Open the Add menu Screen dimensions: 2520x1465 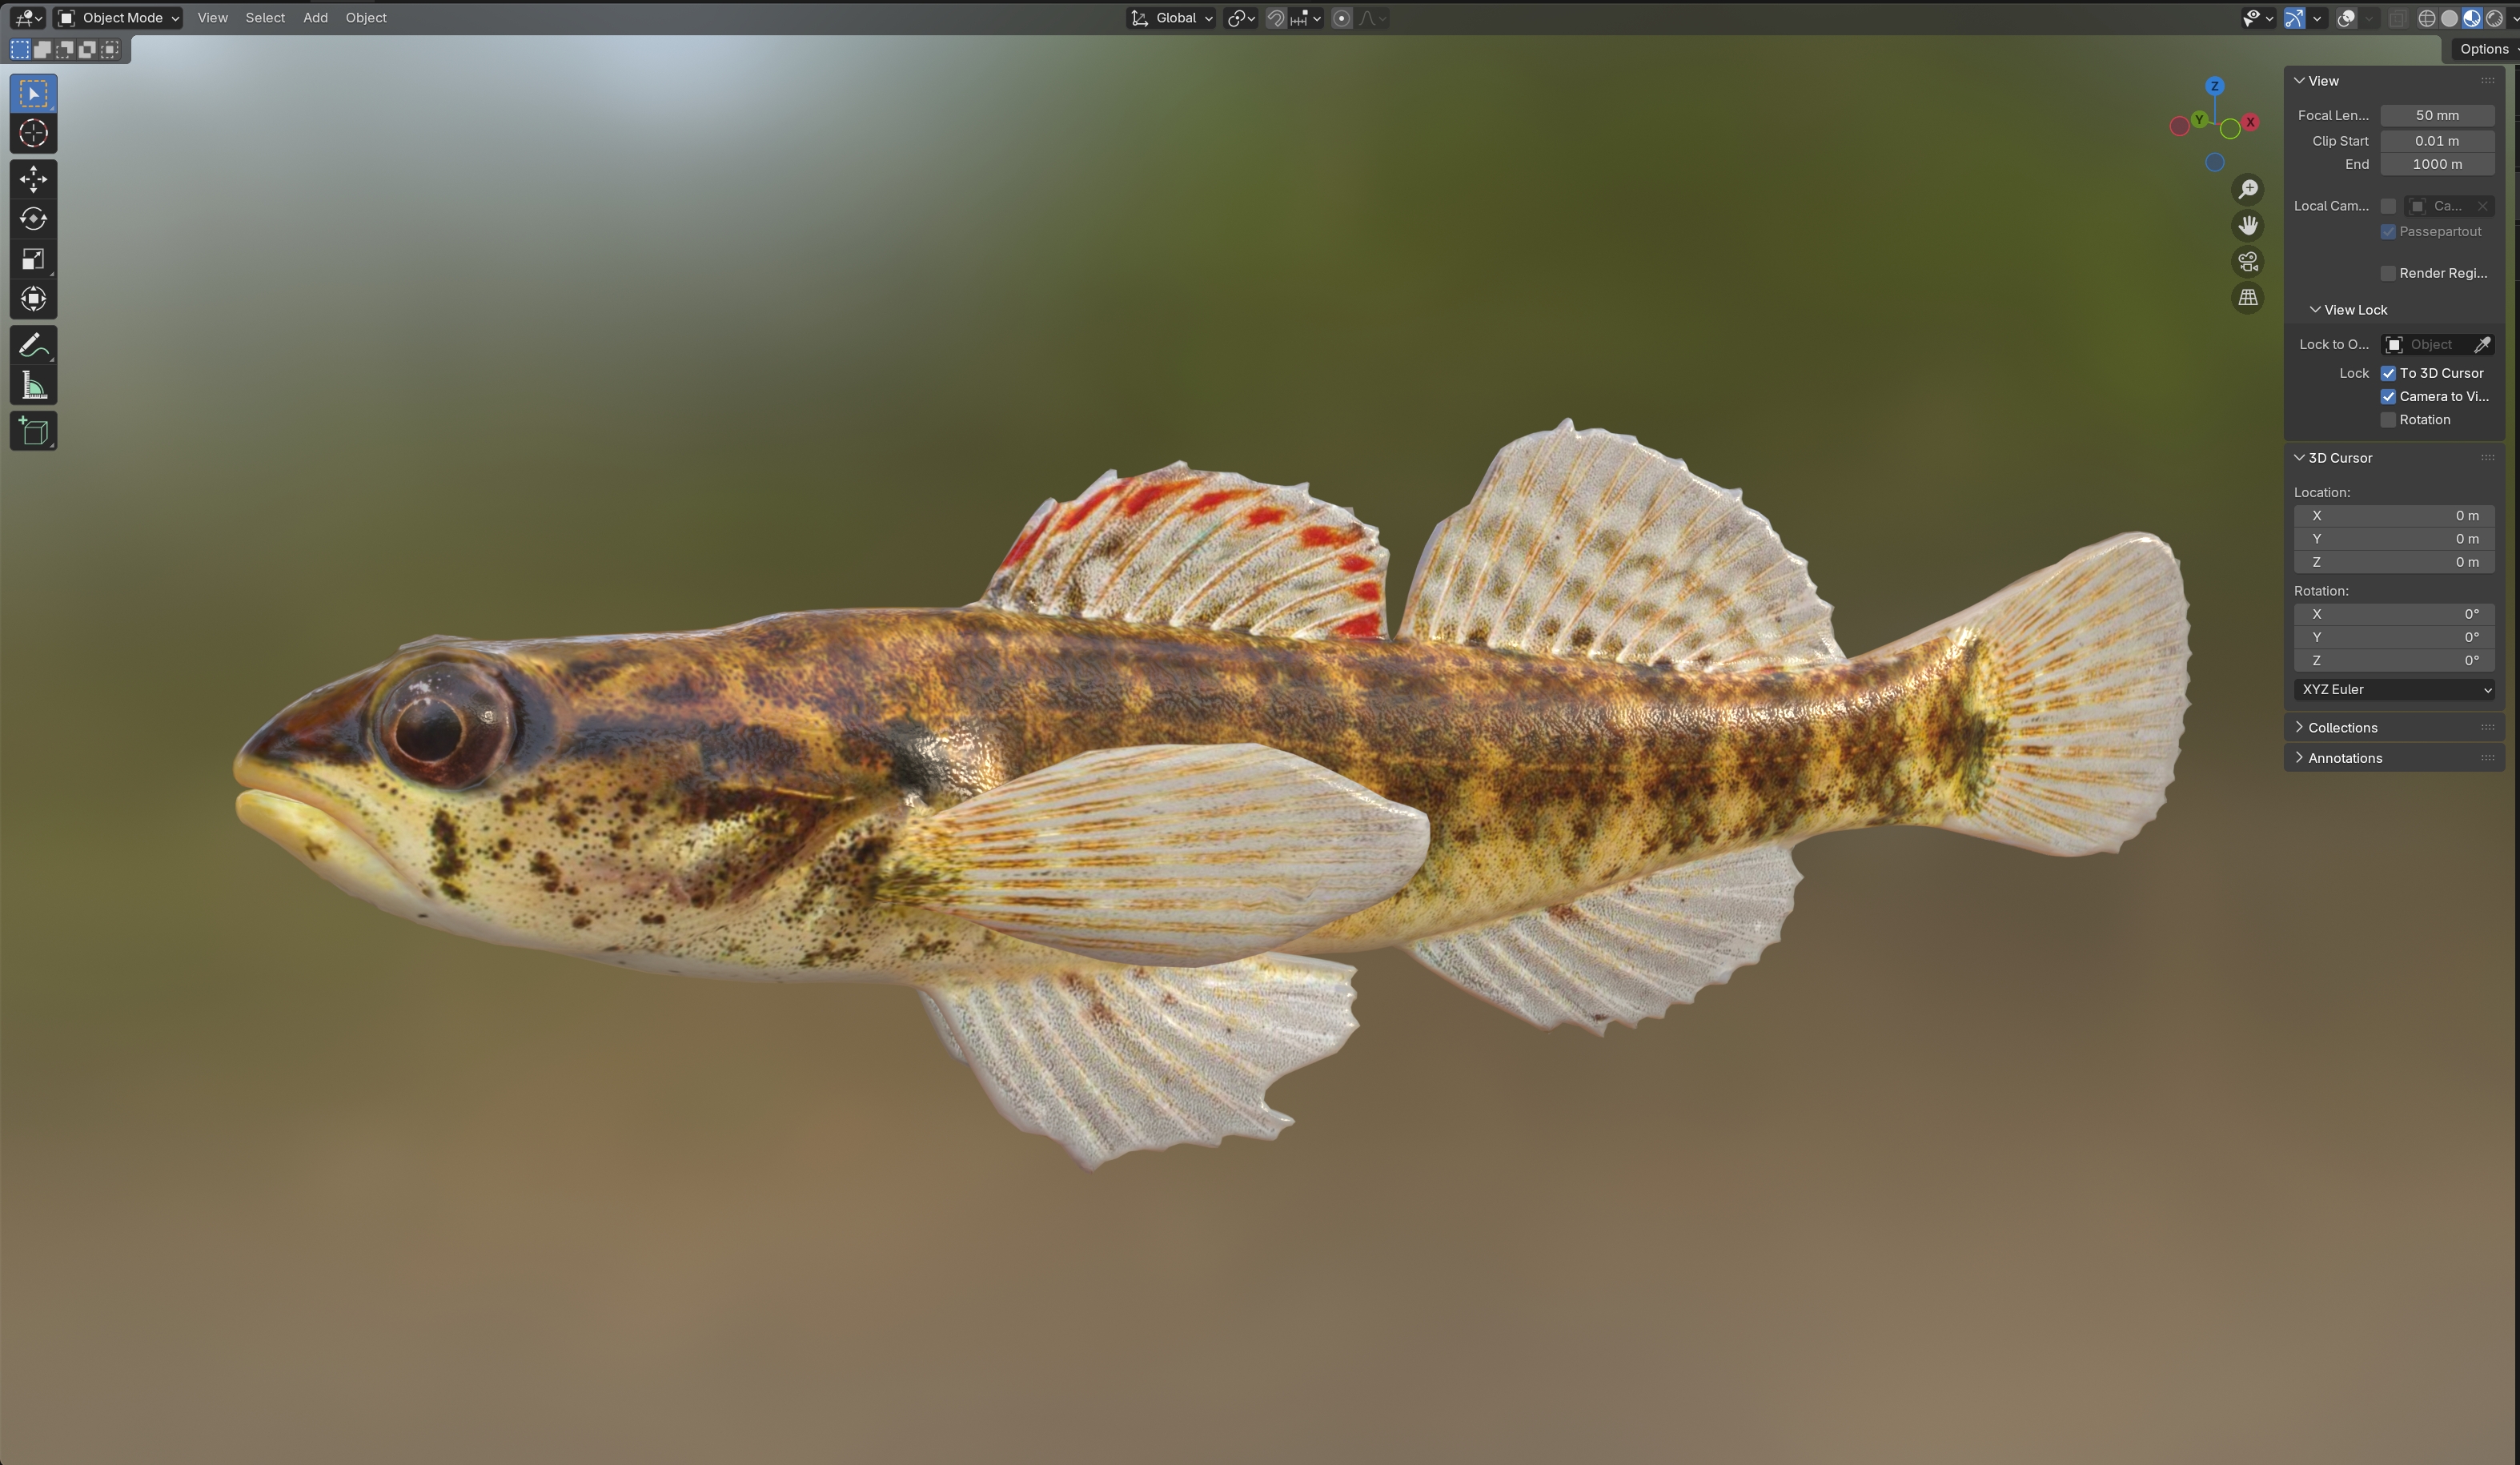[315, 18]
